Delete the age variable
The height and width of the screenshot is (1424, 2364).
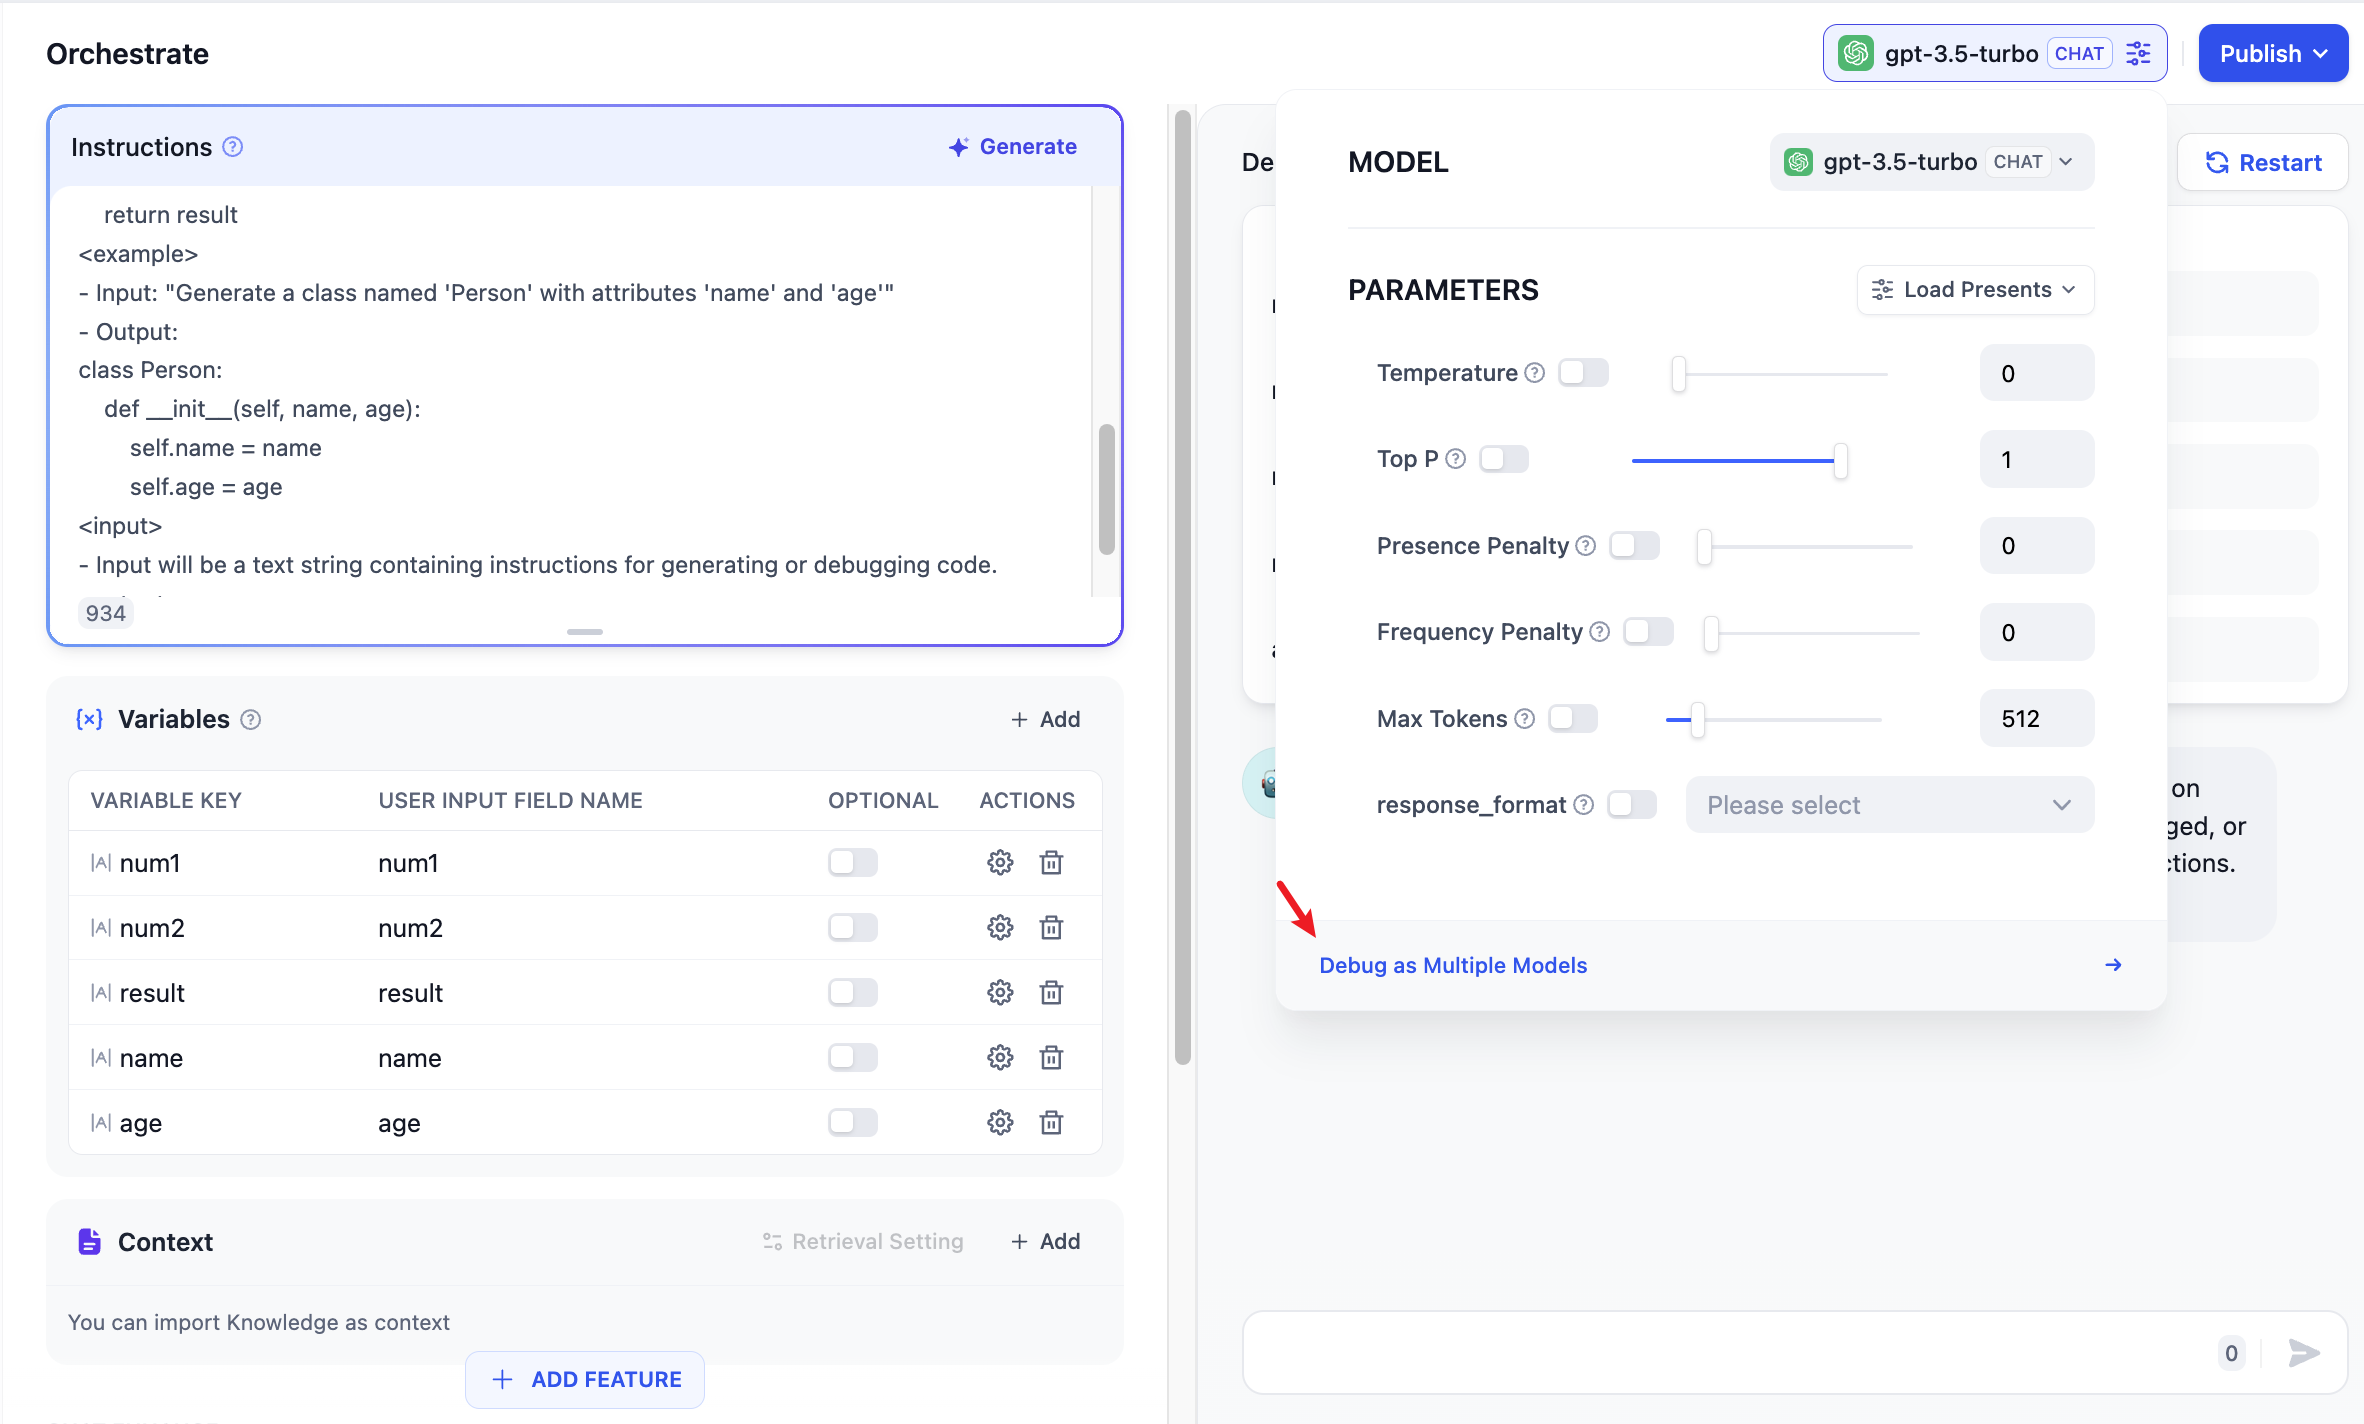1051,1123
